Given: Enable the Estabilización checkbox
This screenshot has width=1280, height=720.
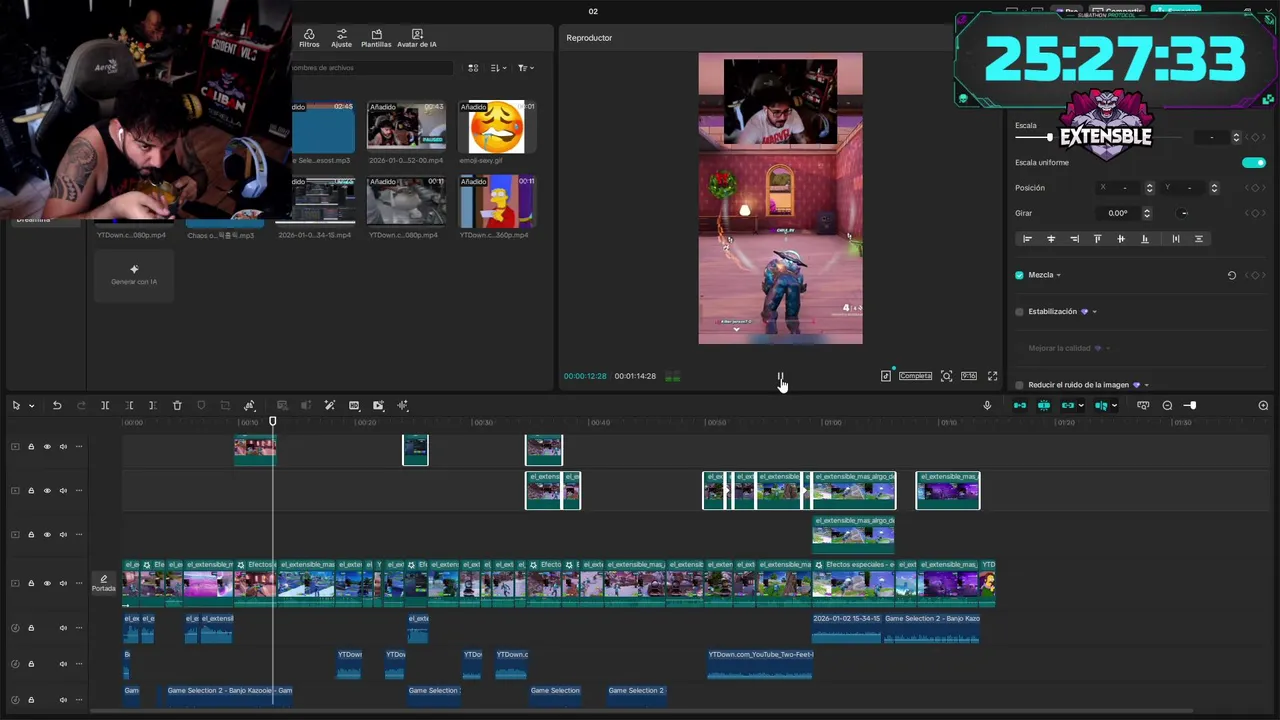Looking at the screenshot, I should point(1020,312).
